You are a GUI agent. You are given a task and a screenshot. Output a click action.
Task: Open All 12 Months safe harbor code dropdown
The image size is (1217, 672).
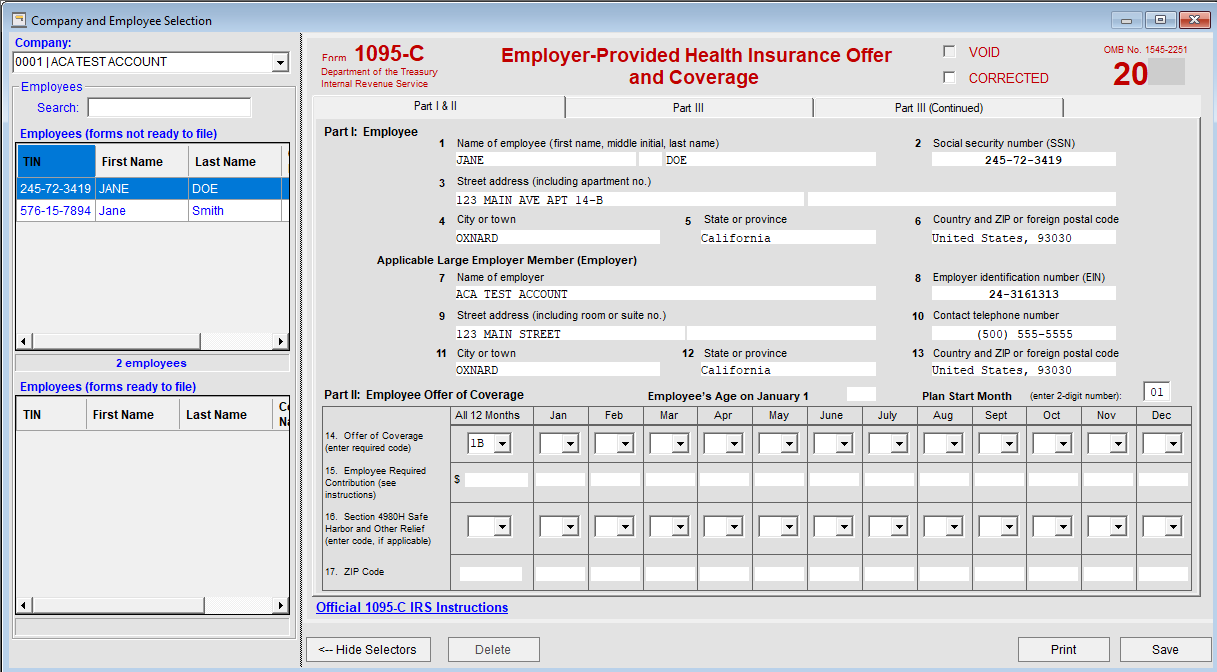(502, 526)
